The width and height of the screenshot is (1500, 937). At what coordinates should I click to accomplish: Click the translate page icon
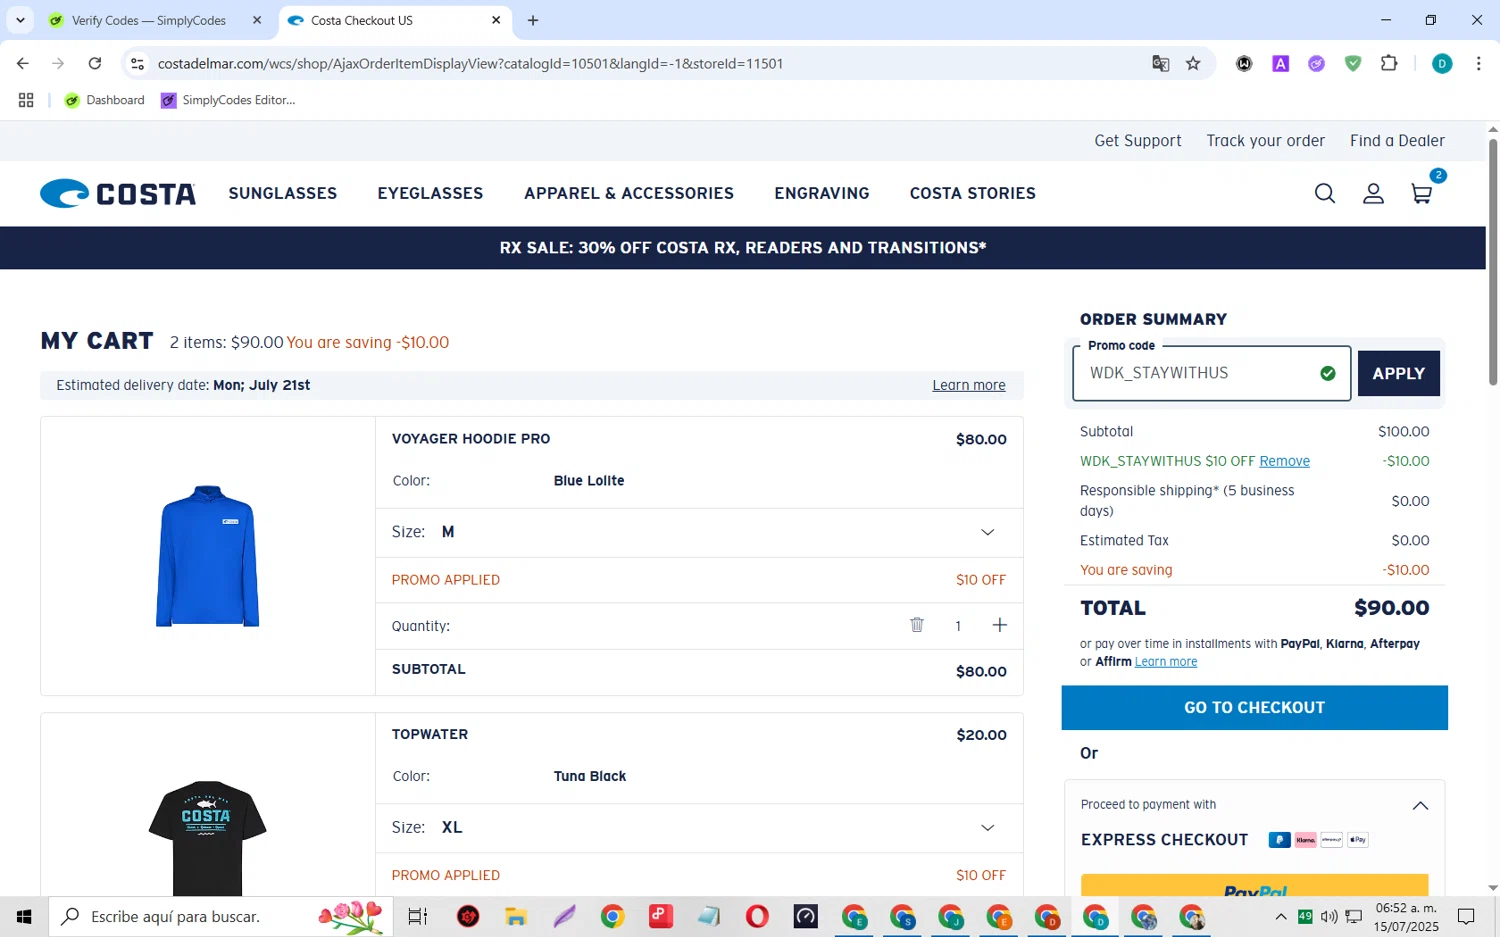coord(1160,63)
